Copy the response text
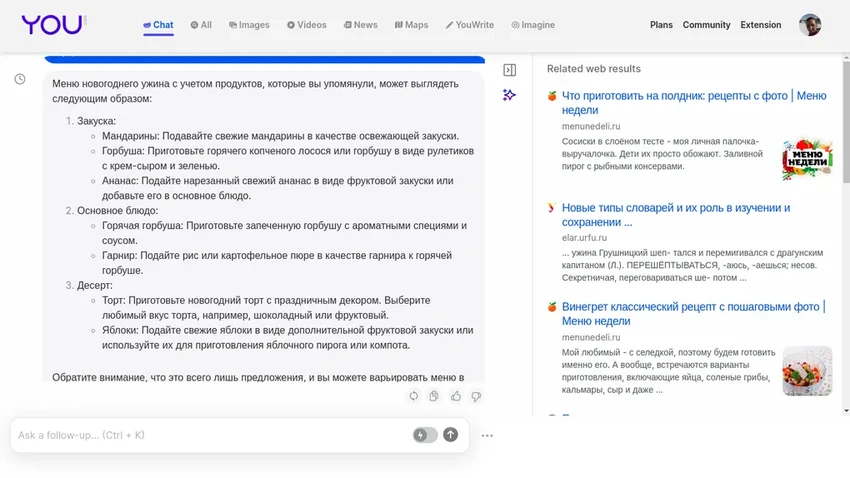 [434, 396]
